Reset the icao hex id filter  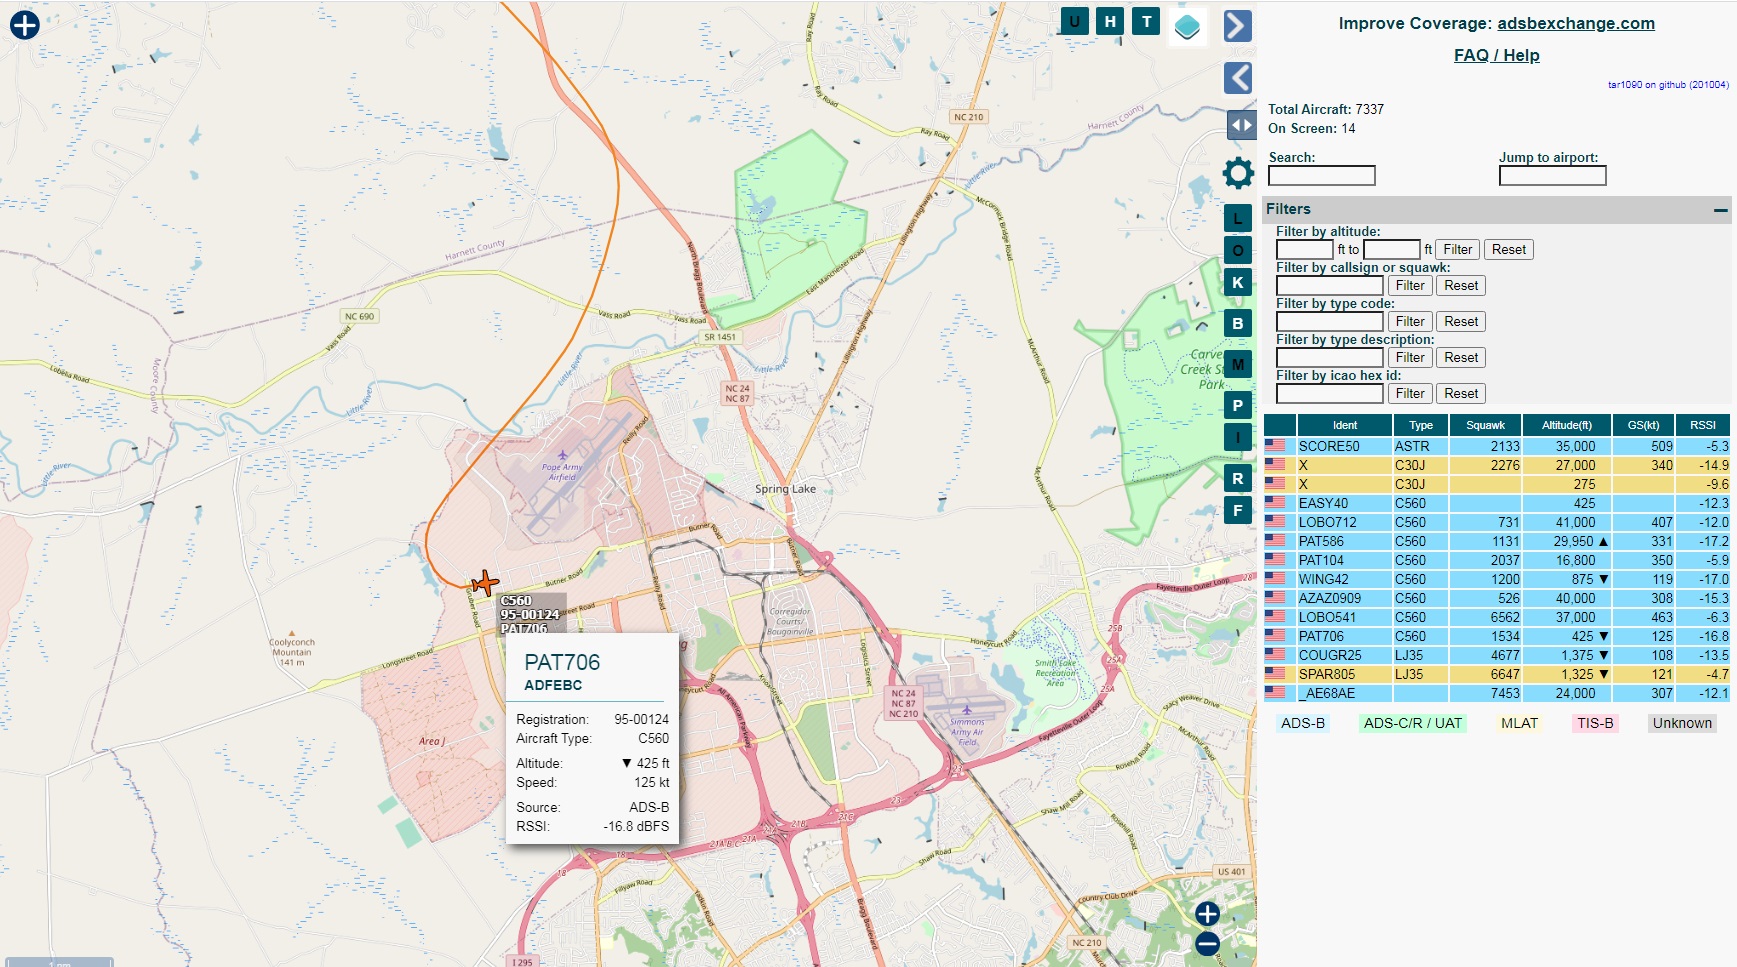point(1461,394)
